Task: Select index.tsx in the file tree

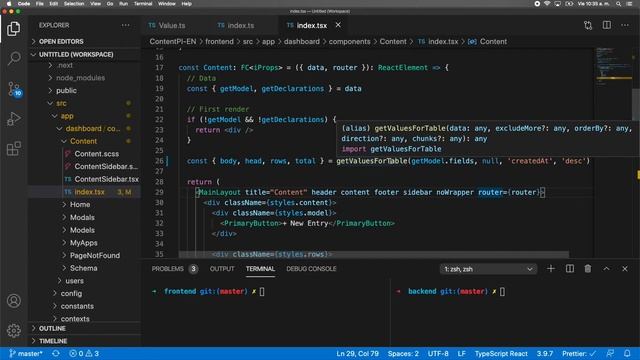Action: coord(84,192)
